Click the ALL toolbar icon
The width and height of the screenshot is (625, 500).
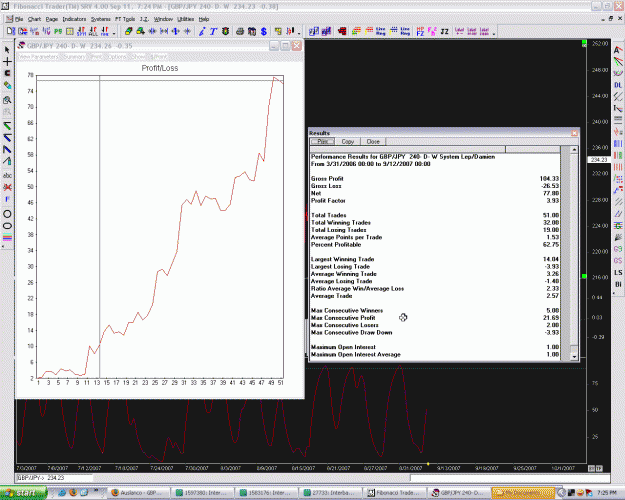coord(93,31)
